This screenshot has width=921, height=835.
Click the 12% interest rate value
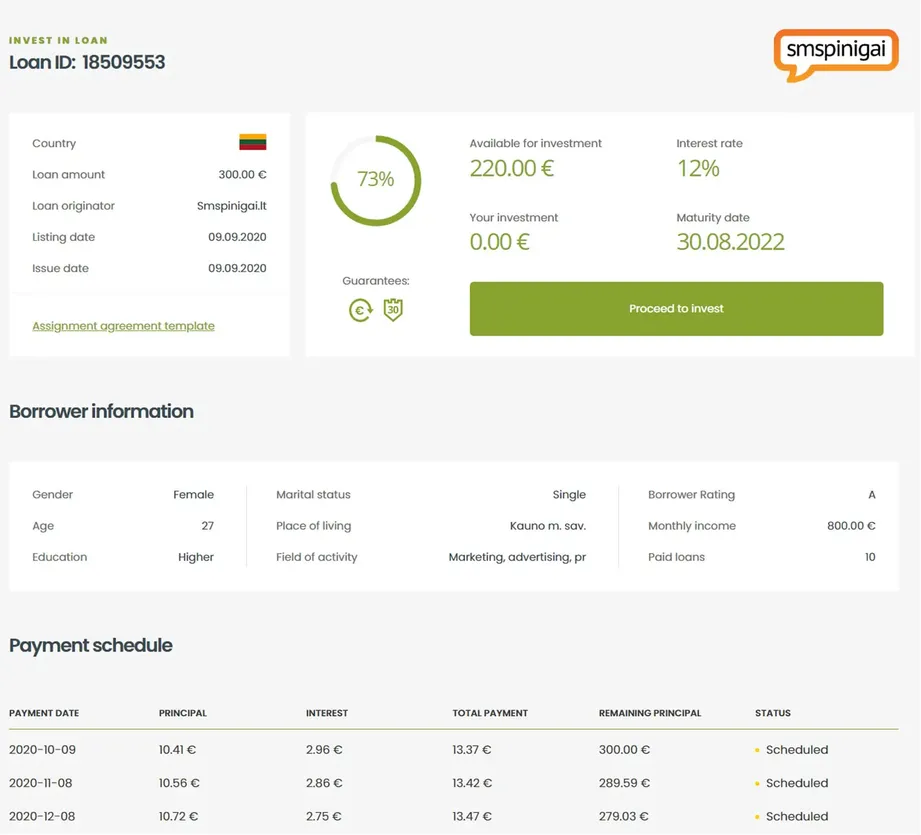tap(698, 169)
